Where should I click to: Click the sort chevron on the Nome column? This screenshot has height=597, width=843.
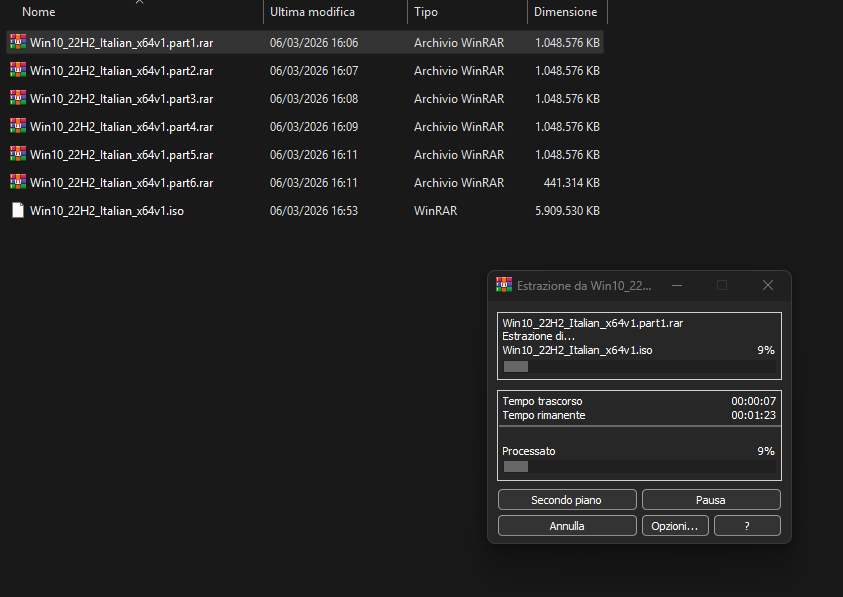pos(138,5)
